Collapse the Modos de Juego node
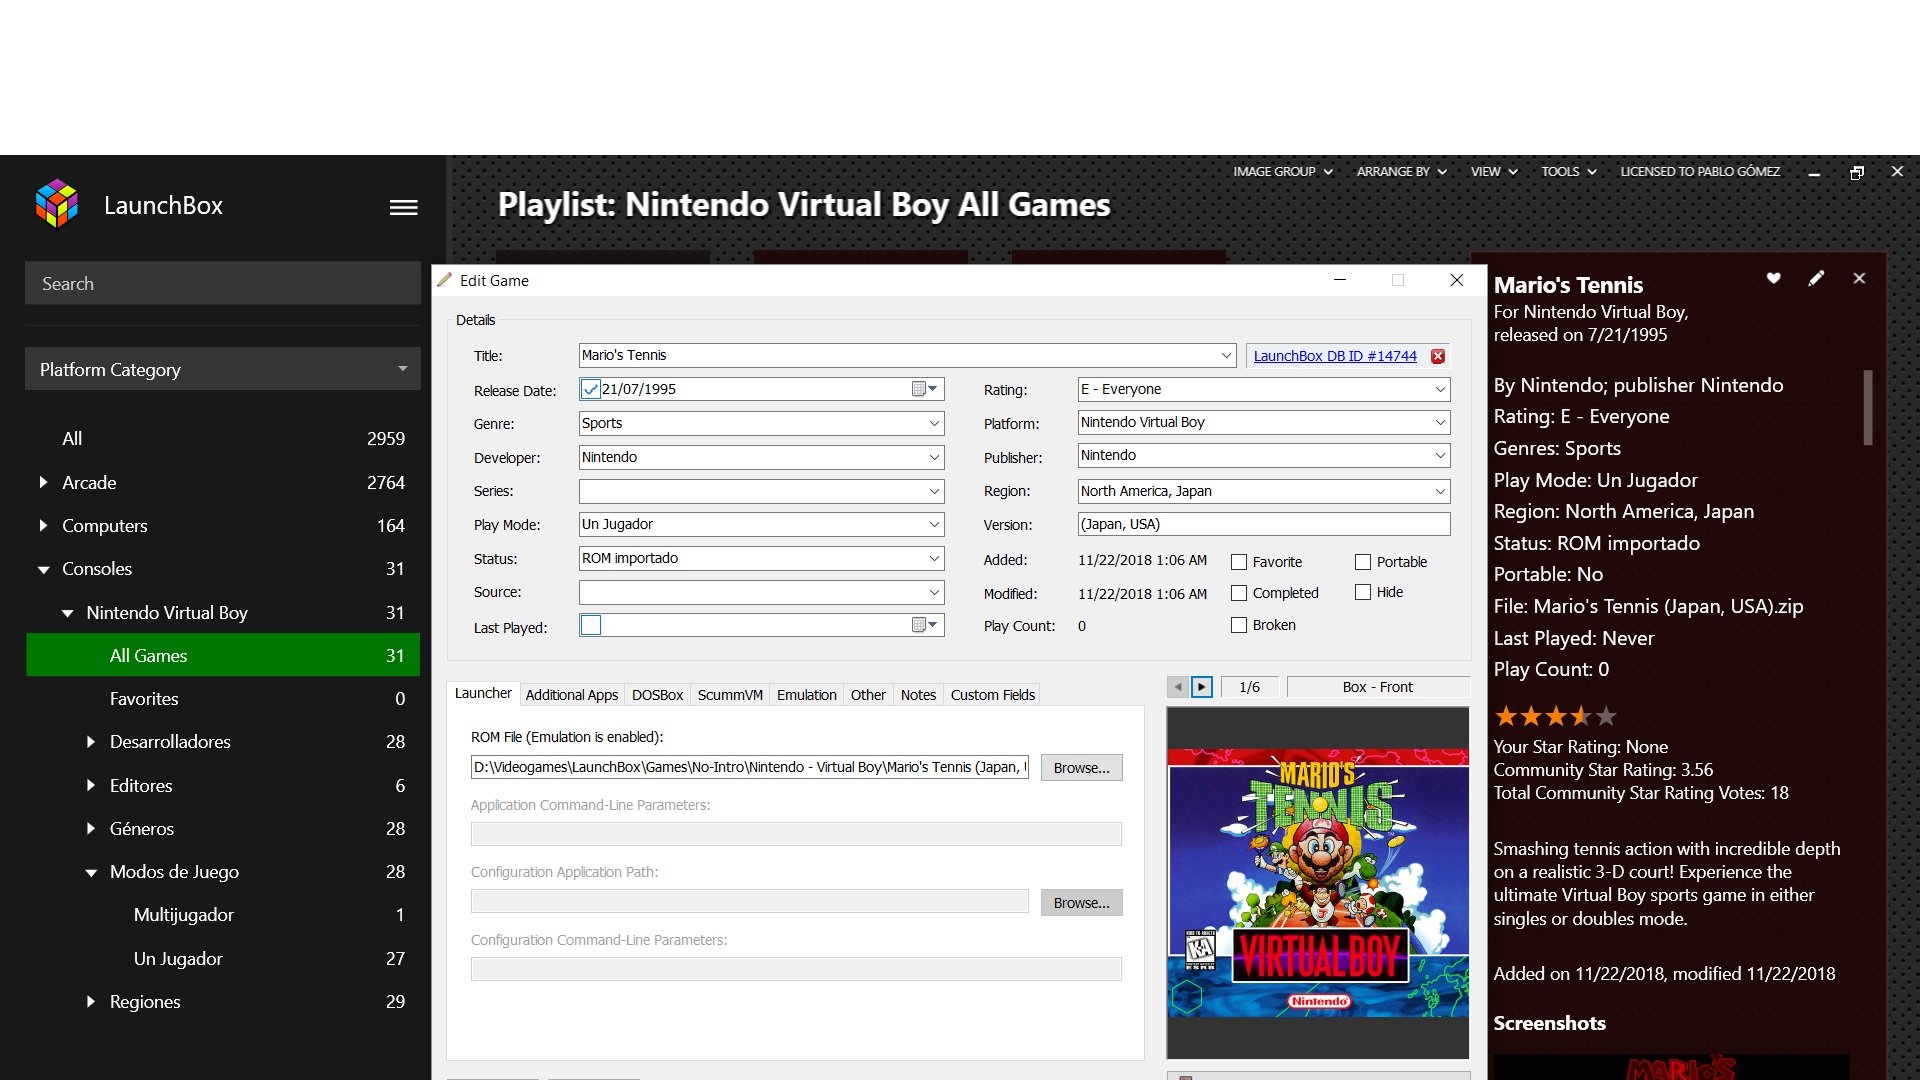Viewport: 1920px width, 1080px height. [x=91, y=872]
